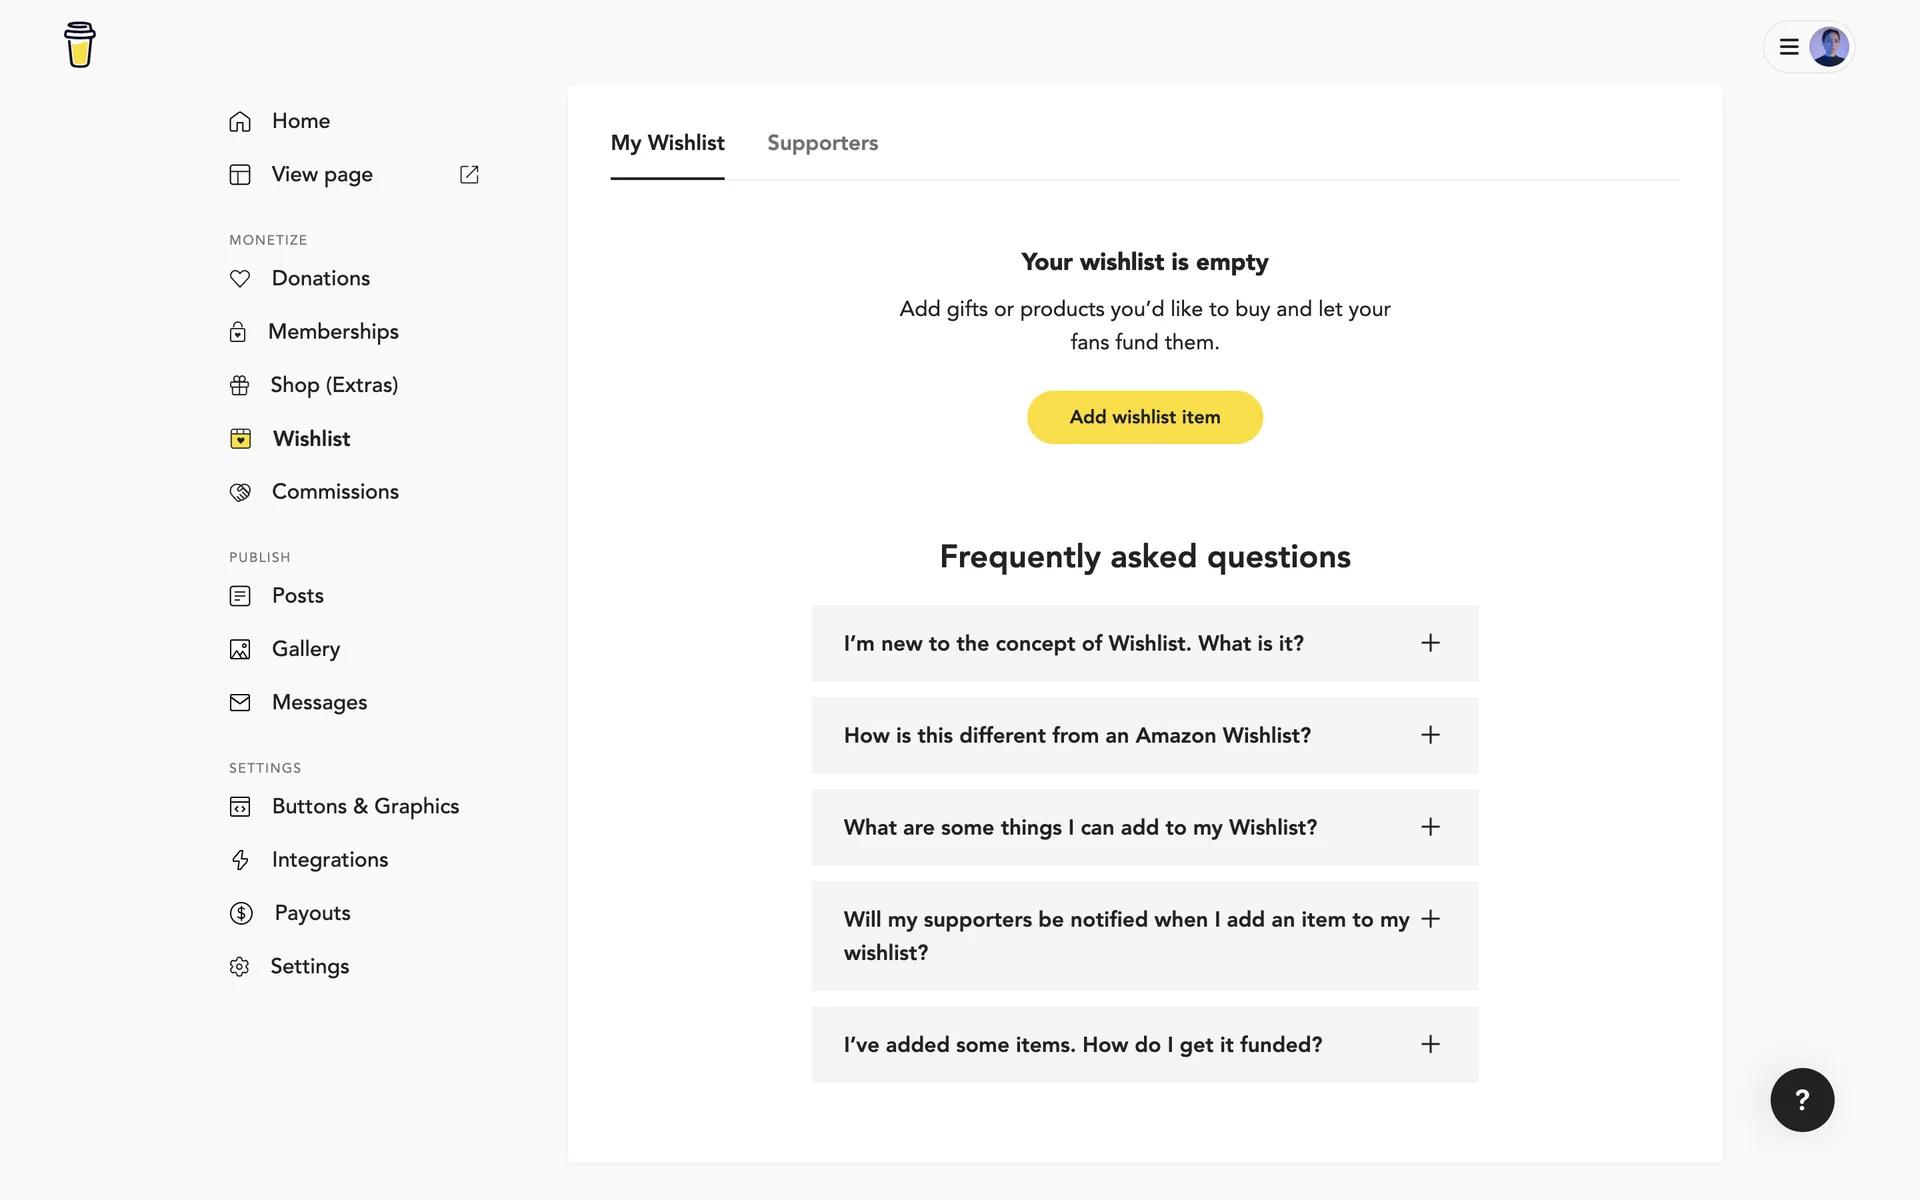Expand the supporters notified FAQ item

[x=1430, y=919]
